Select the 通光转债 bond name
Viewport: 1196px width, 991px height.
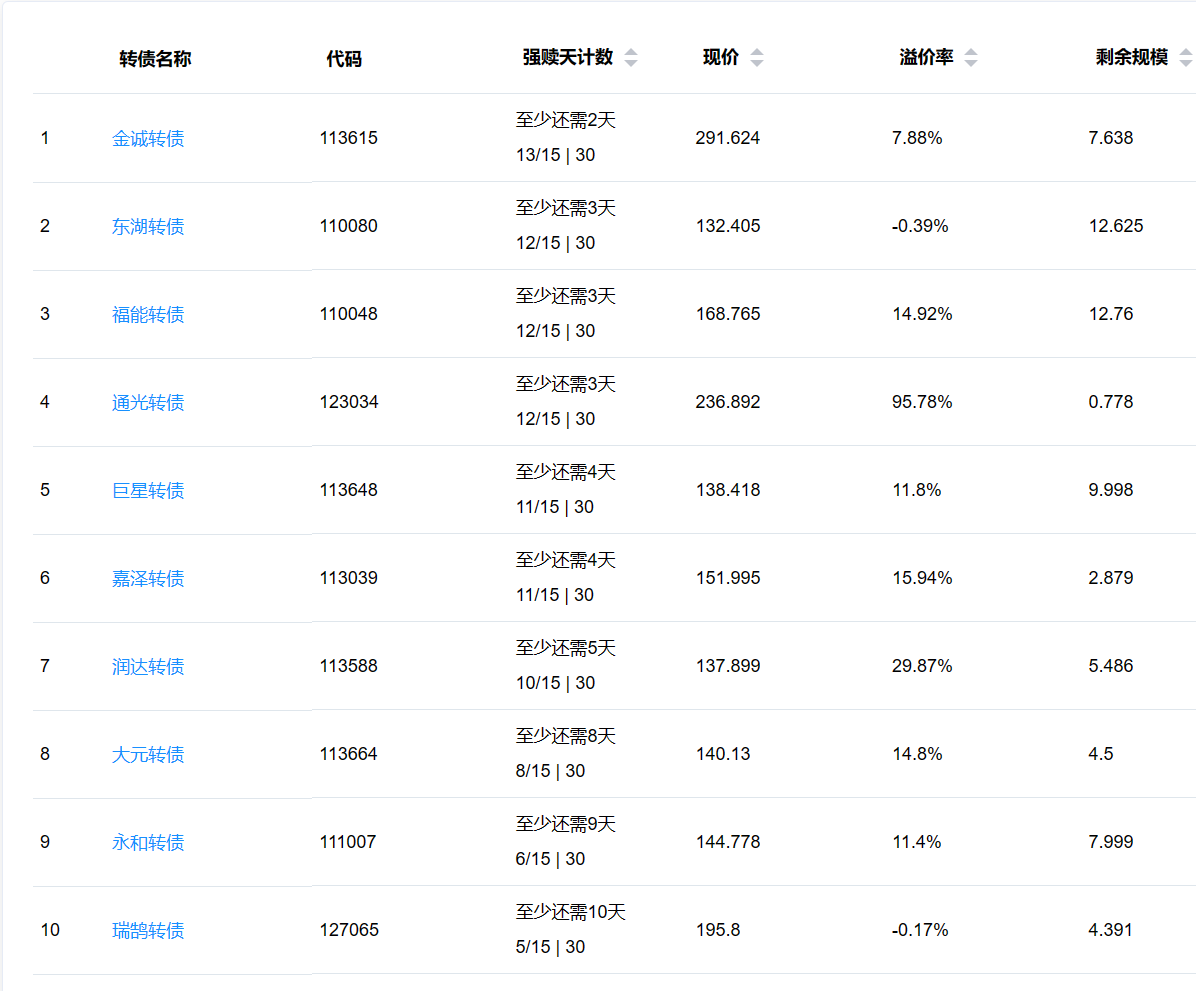(148, 402)
